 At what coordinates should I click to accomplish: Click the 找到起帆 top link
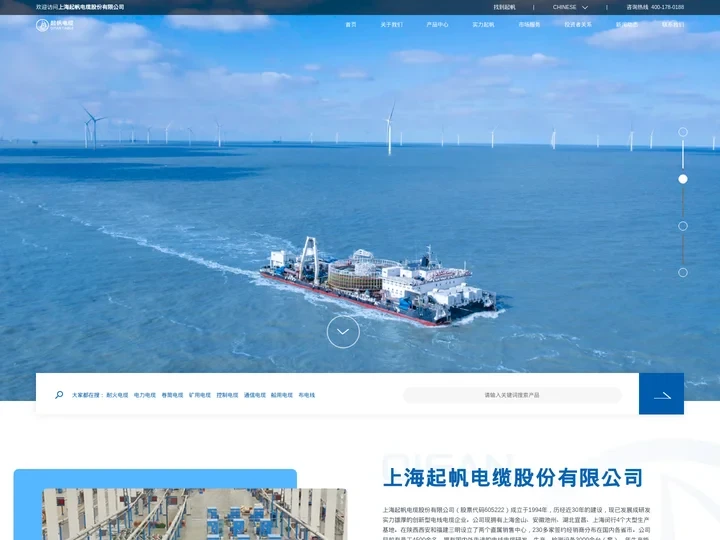pos(504,7)
